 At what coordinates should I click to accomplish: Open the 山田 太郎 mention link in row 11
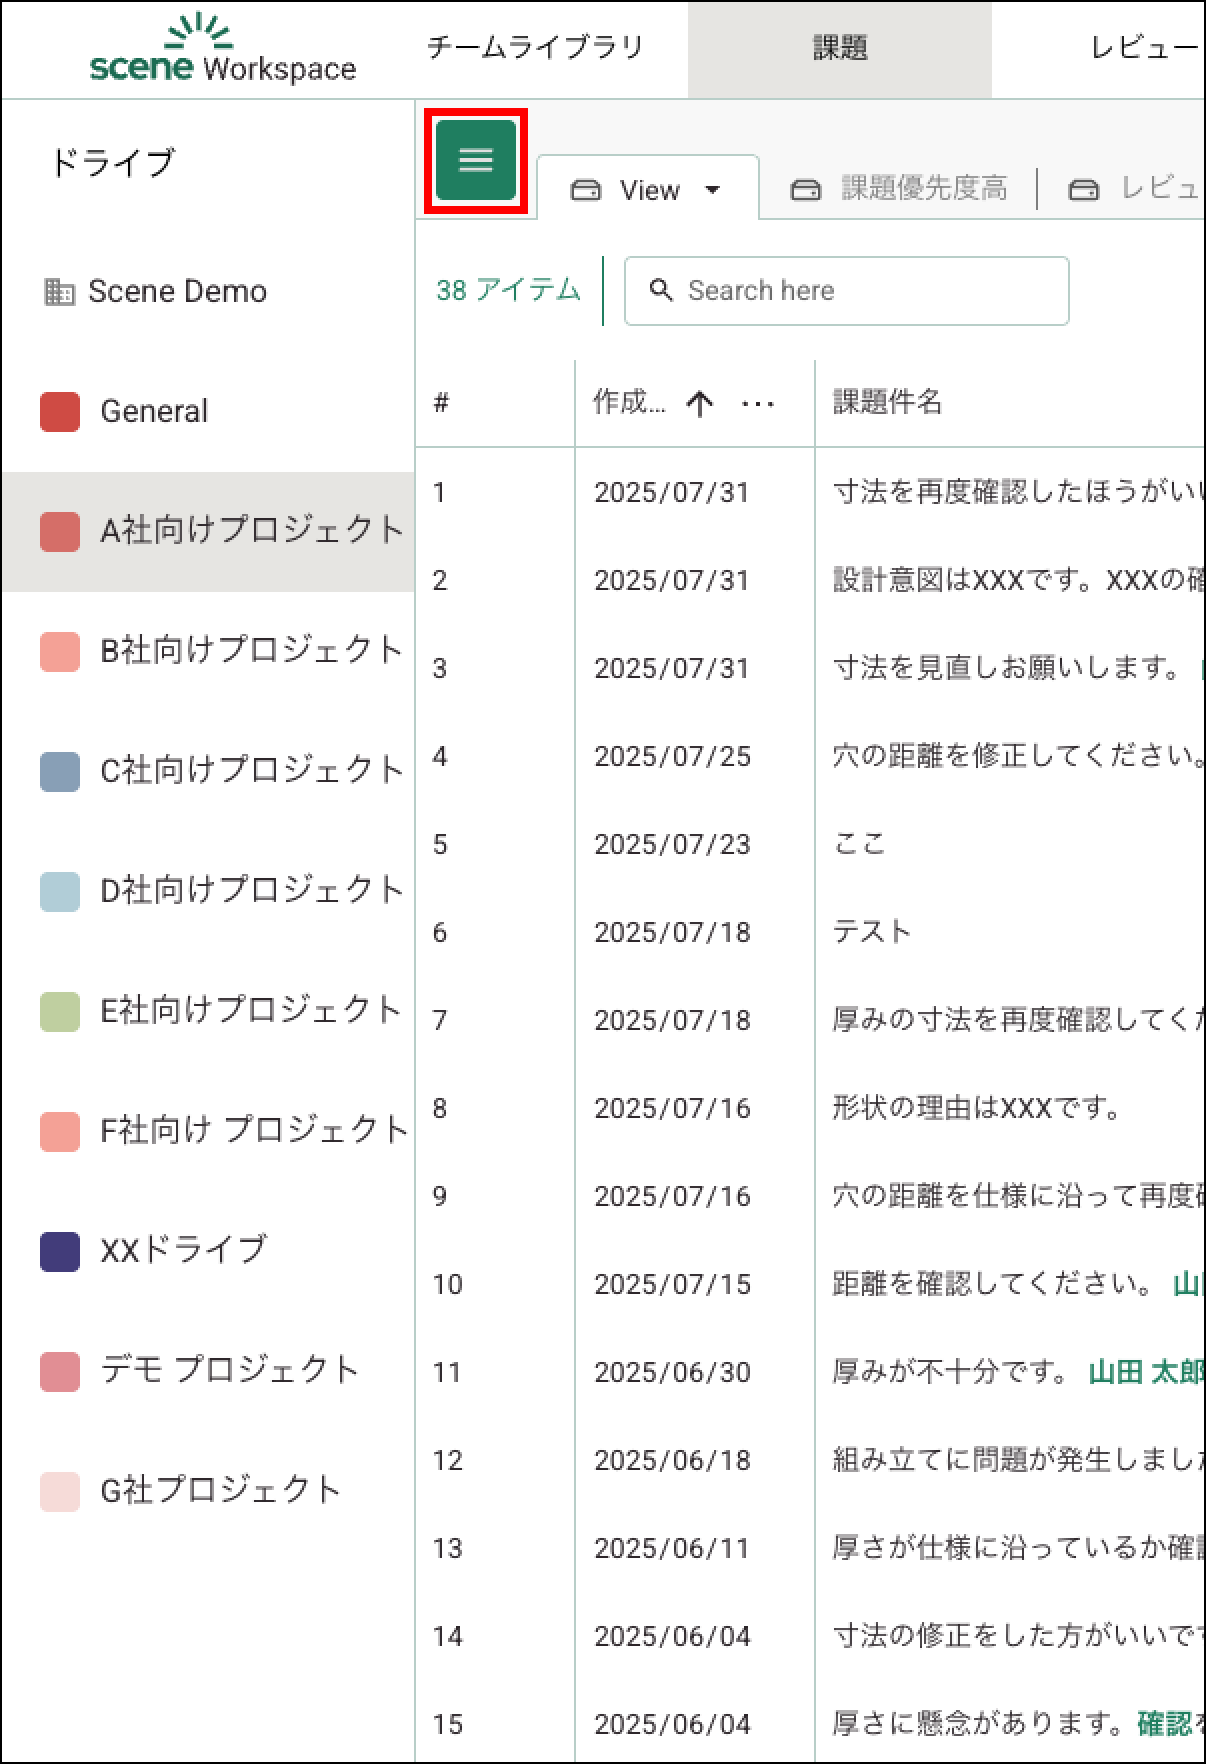coord(1145,1371)
